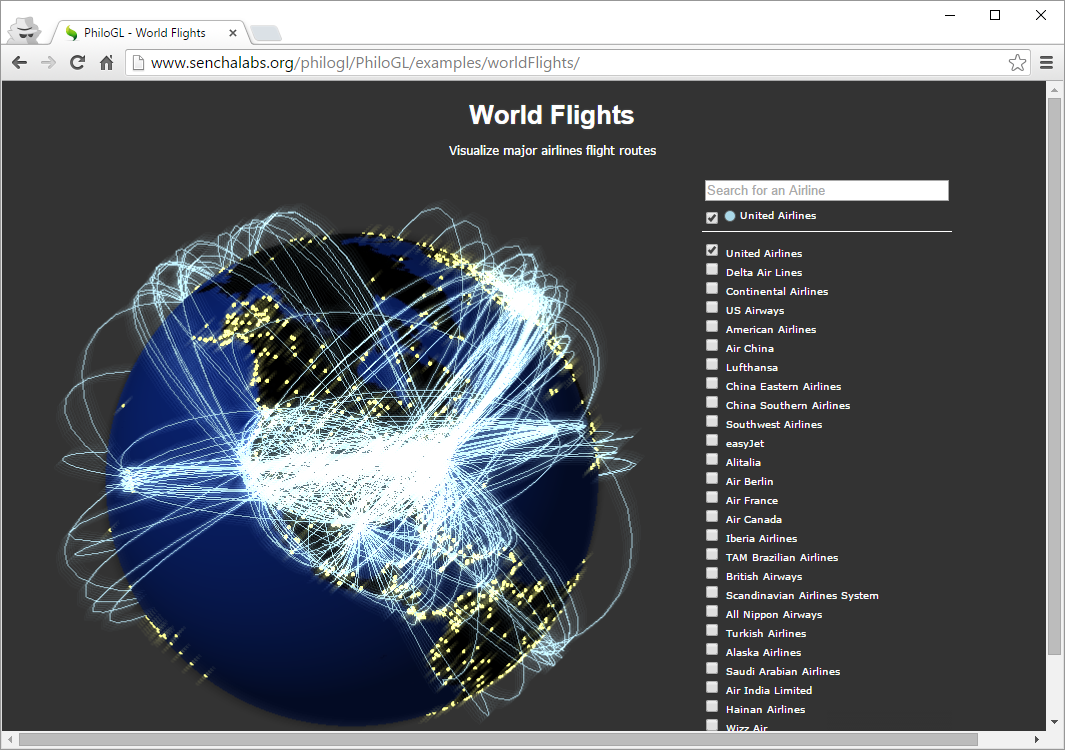Check the All Nippon Airways box
This screenshot has height=750, width=1065.
click(x=712, y=612)
